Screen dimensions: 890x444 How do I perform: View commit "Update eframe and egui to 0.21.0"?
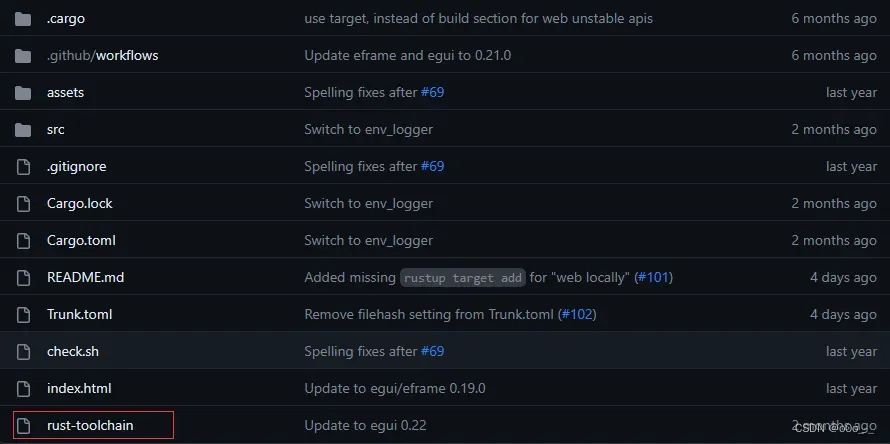point(407,56)
